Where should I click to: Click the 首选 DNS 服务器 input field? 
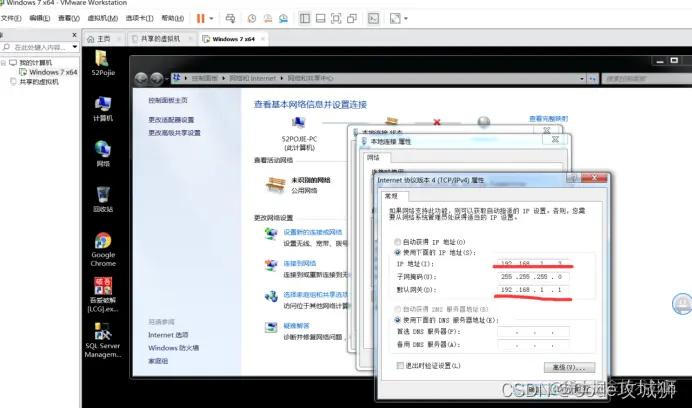[533, 331]
